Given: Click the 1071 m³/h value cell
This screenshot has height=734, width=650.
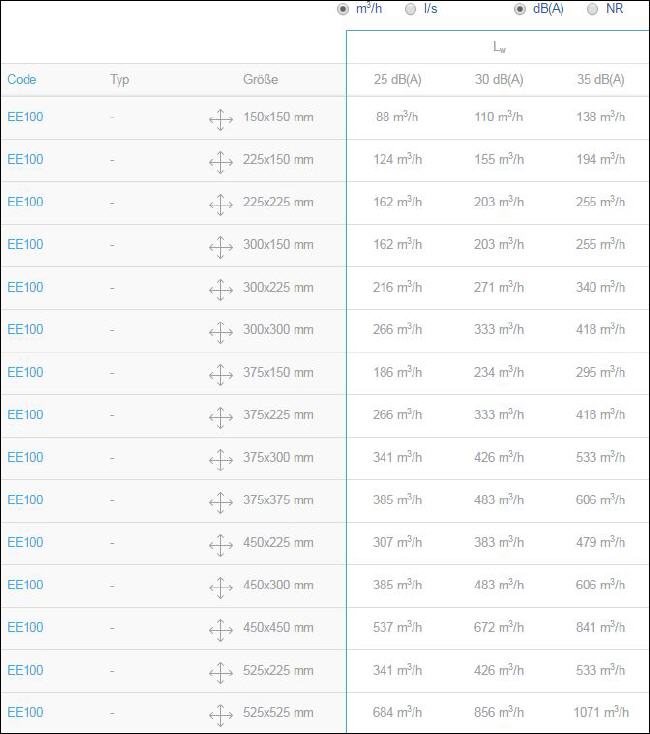Looking at the screenshot, I should coord(601,712).
